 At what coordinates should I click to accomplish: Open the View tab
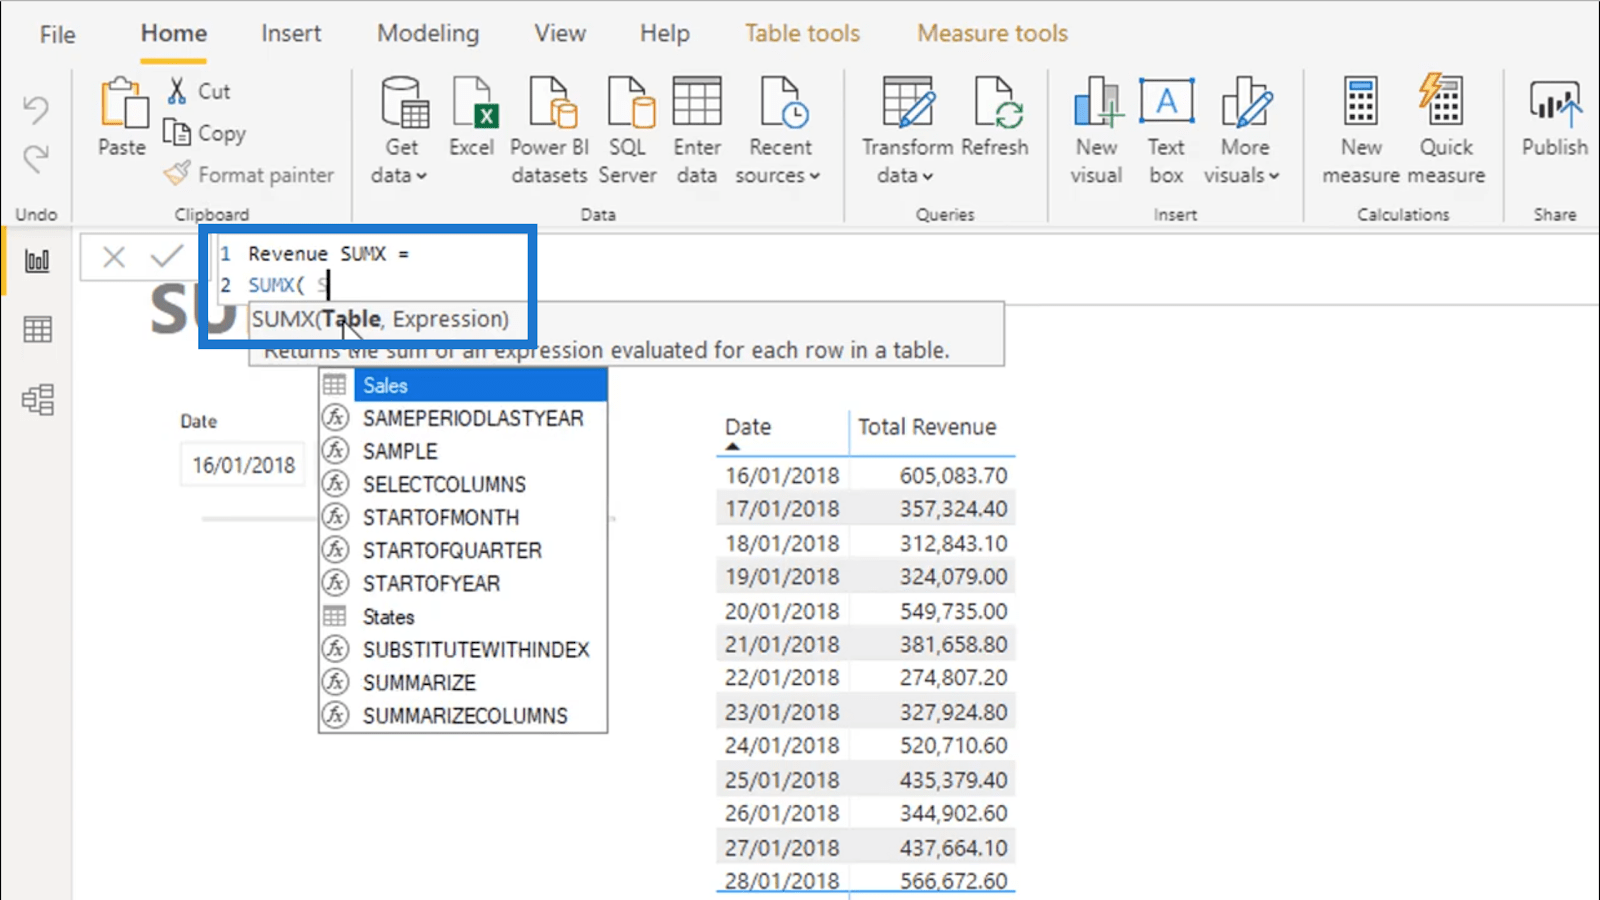560,33
